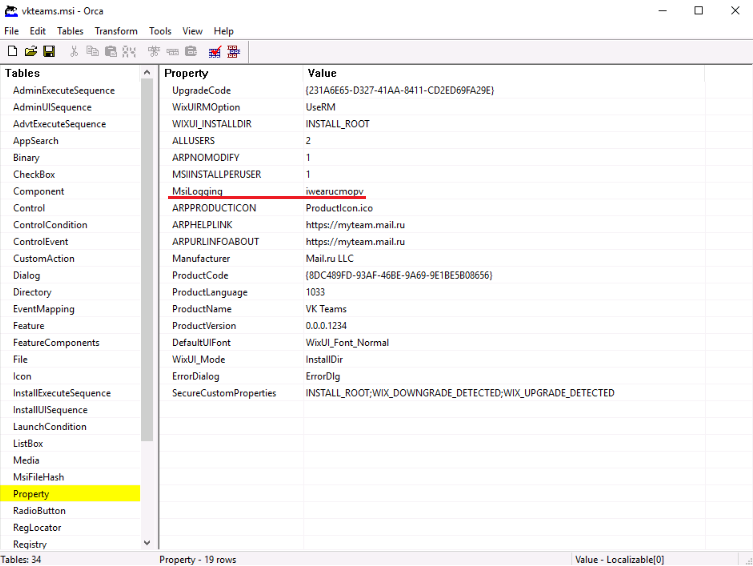Run validation with the red checkmark icon
Screen dimensions: 753x566
214,51
